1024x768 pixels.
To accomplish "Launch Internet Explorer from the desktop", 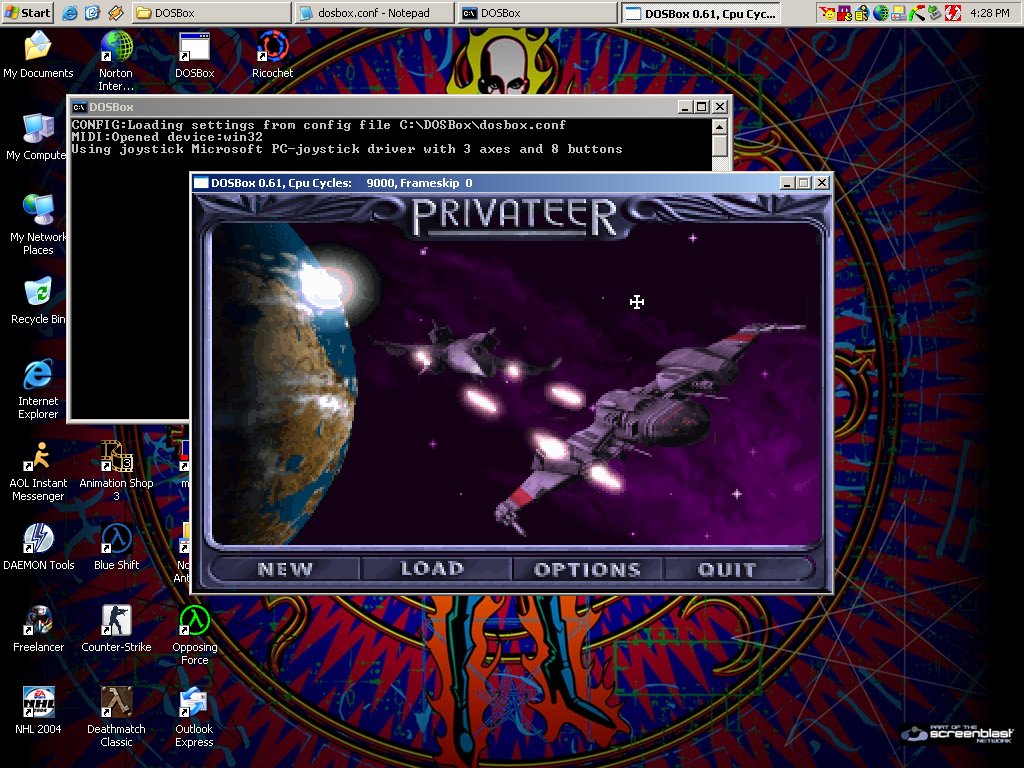I will [37, 376].
